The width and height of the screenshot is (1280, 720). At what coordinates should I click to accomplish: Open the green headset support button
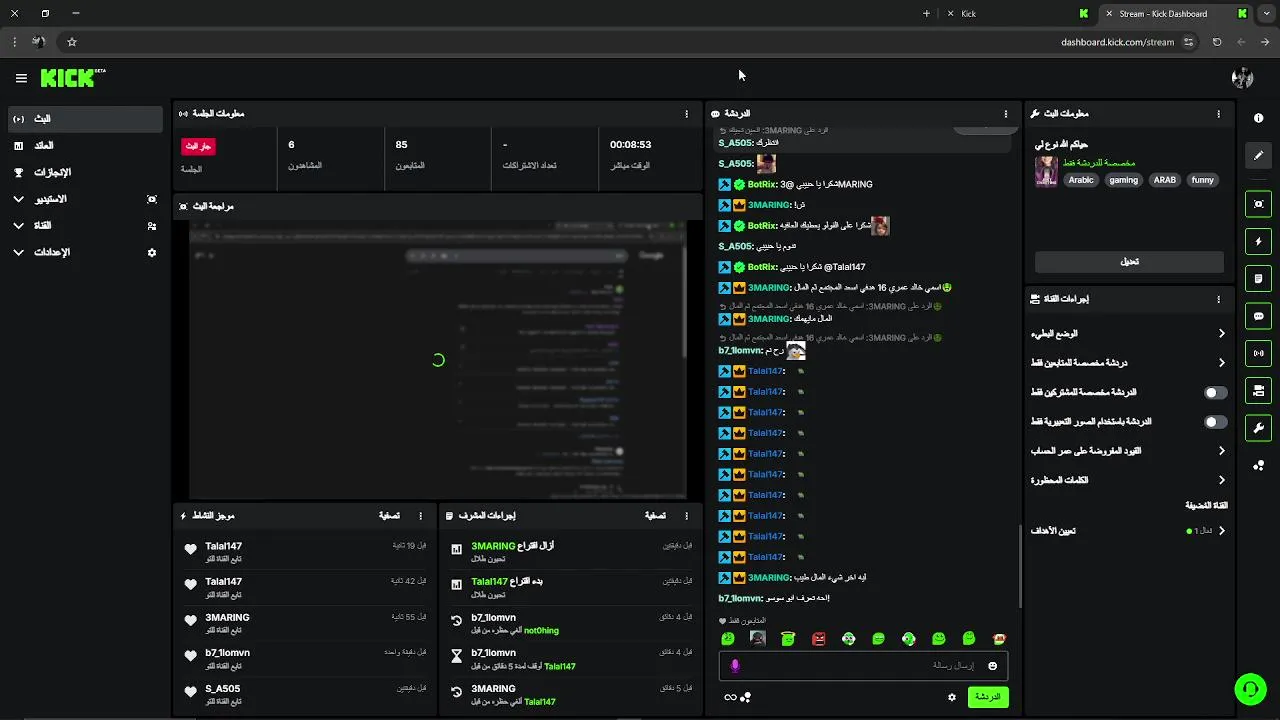1249,689
